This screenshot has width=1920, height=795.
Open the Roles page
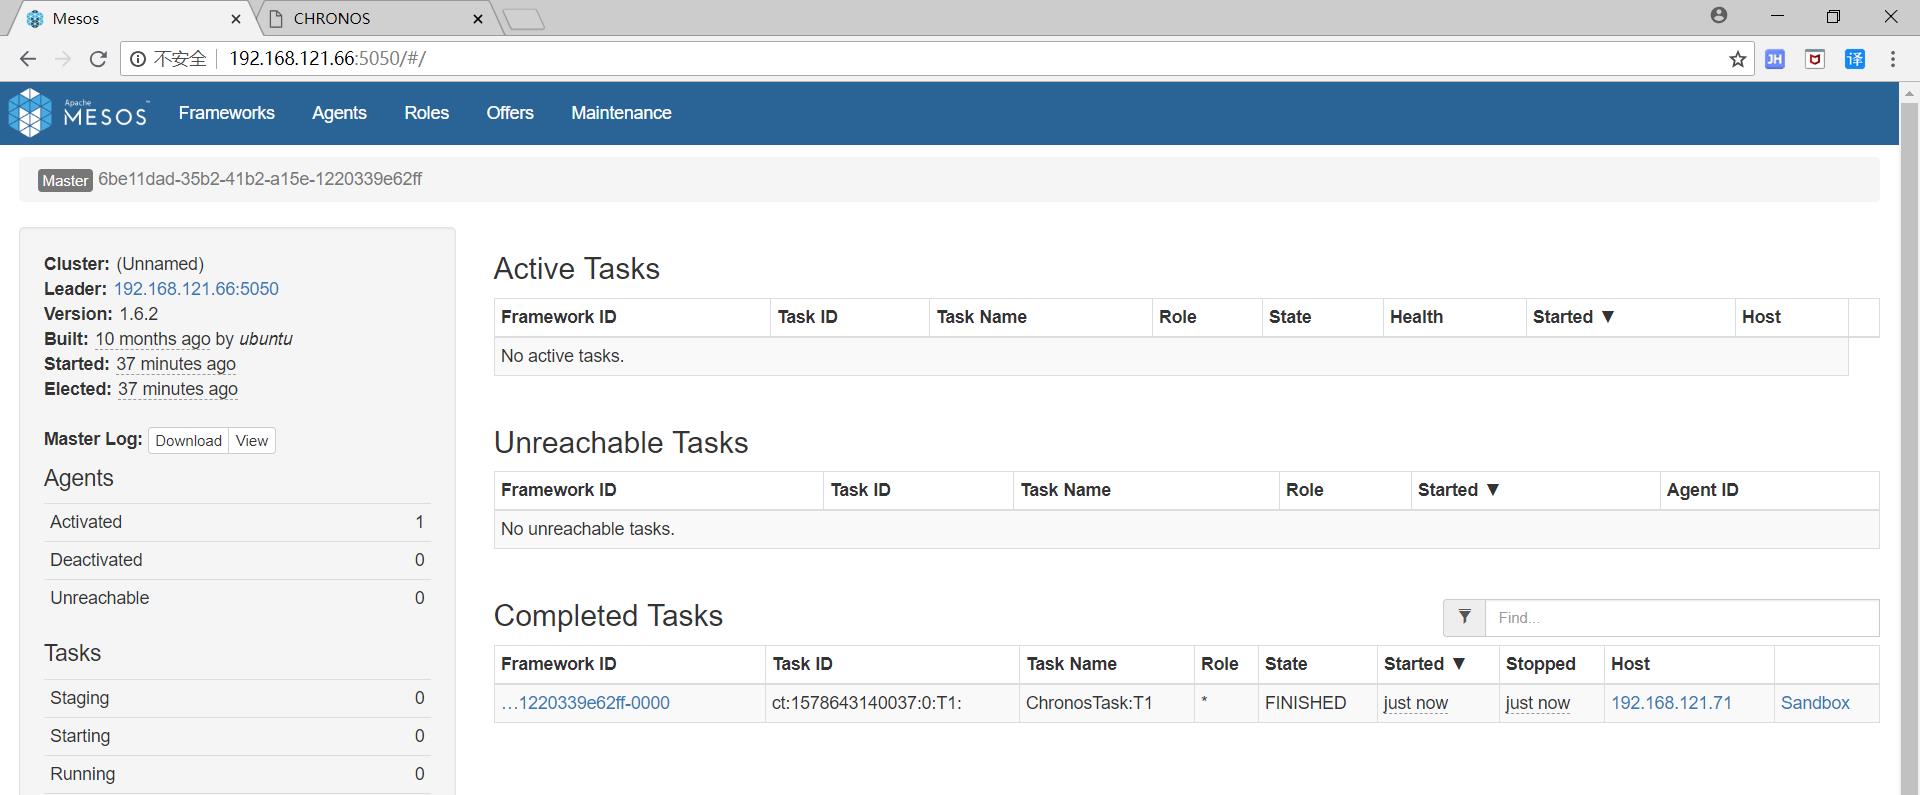coord(426,113)
